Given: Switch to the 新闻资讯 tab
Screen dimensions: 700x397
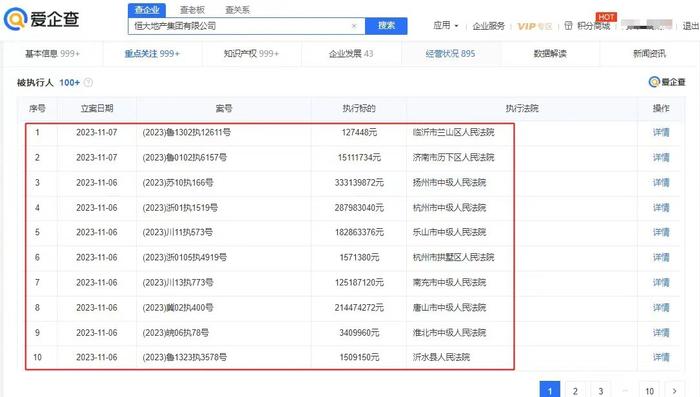Looking at the screenshot, I should click(650, 54).
